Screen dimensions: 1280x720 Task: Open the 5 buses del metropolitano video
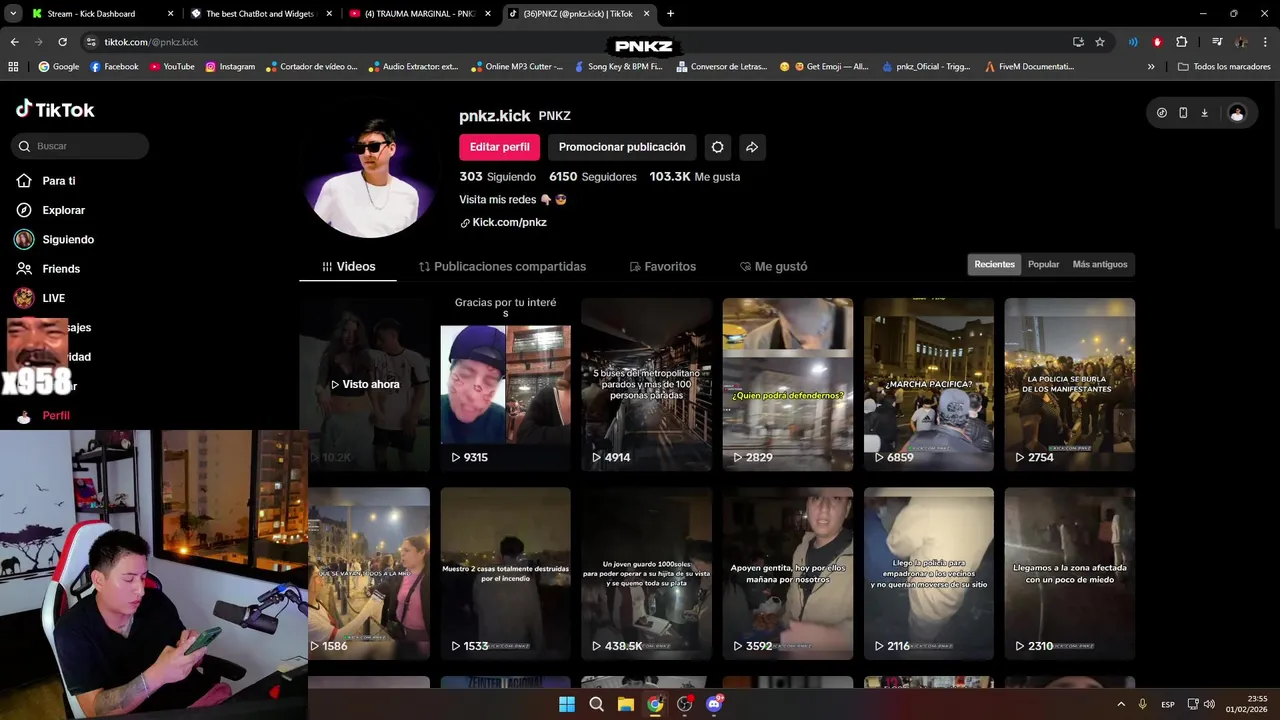pyautogui.click(x=647, y=385)
